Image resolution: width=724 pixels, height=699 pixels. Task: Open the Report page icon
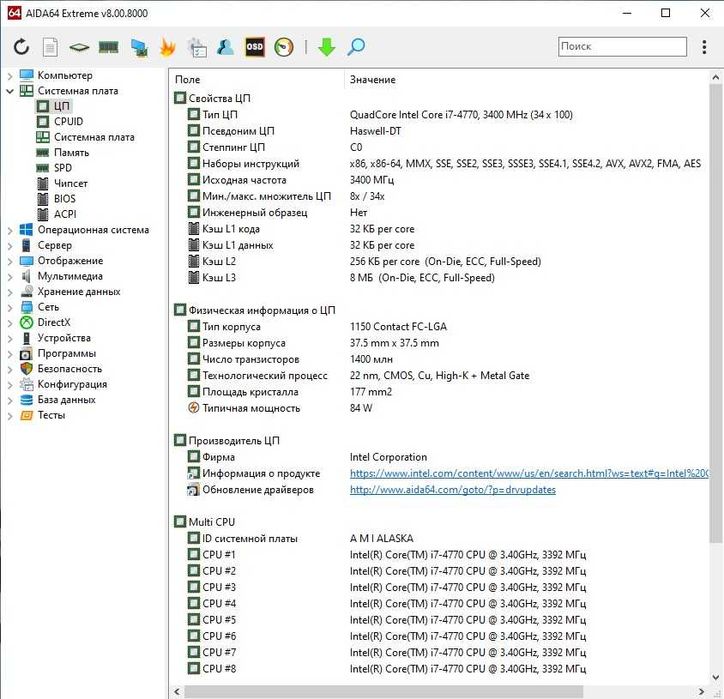(50, 47)
